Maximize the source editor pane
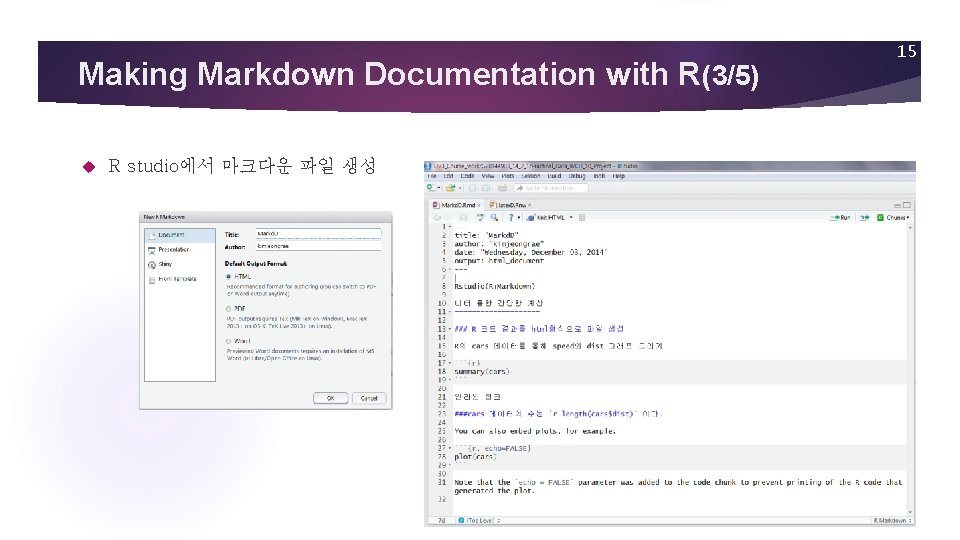Viewport: 960px width, 540px height. click(907, 205)
